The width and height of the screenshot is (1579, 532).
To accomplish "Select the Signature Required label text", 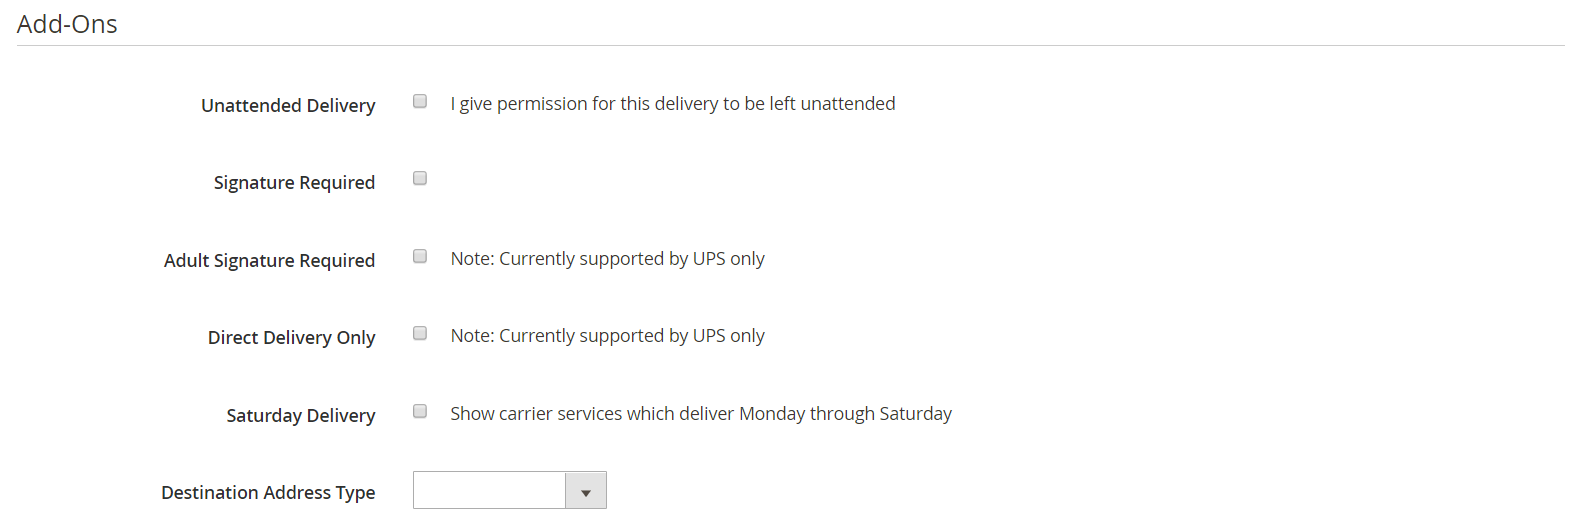I will coord(294,183).
